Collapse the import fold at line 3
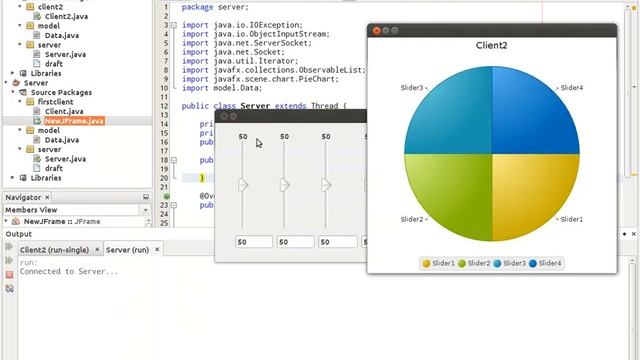 click(x=174, y=25)
